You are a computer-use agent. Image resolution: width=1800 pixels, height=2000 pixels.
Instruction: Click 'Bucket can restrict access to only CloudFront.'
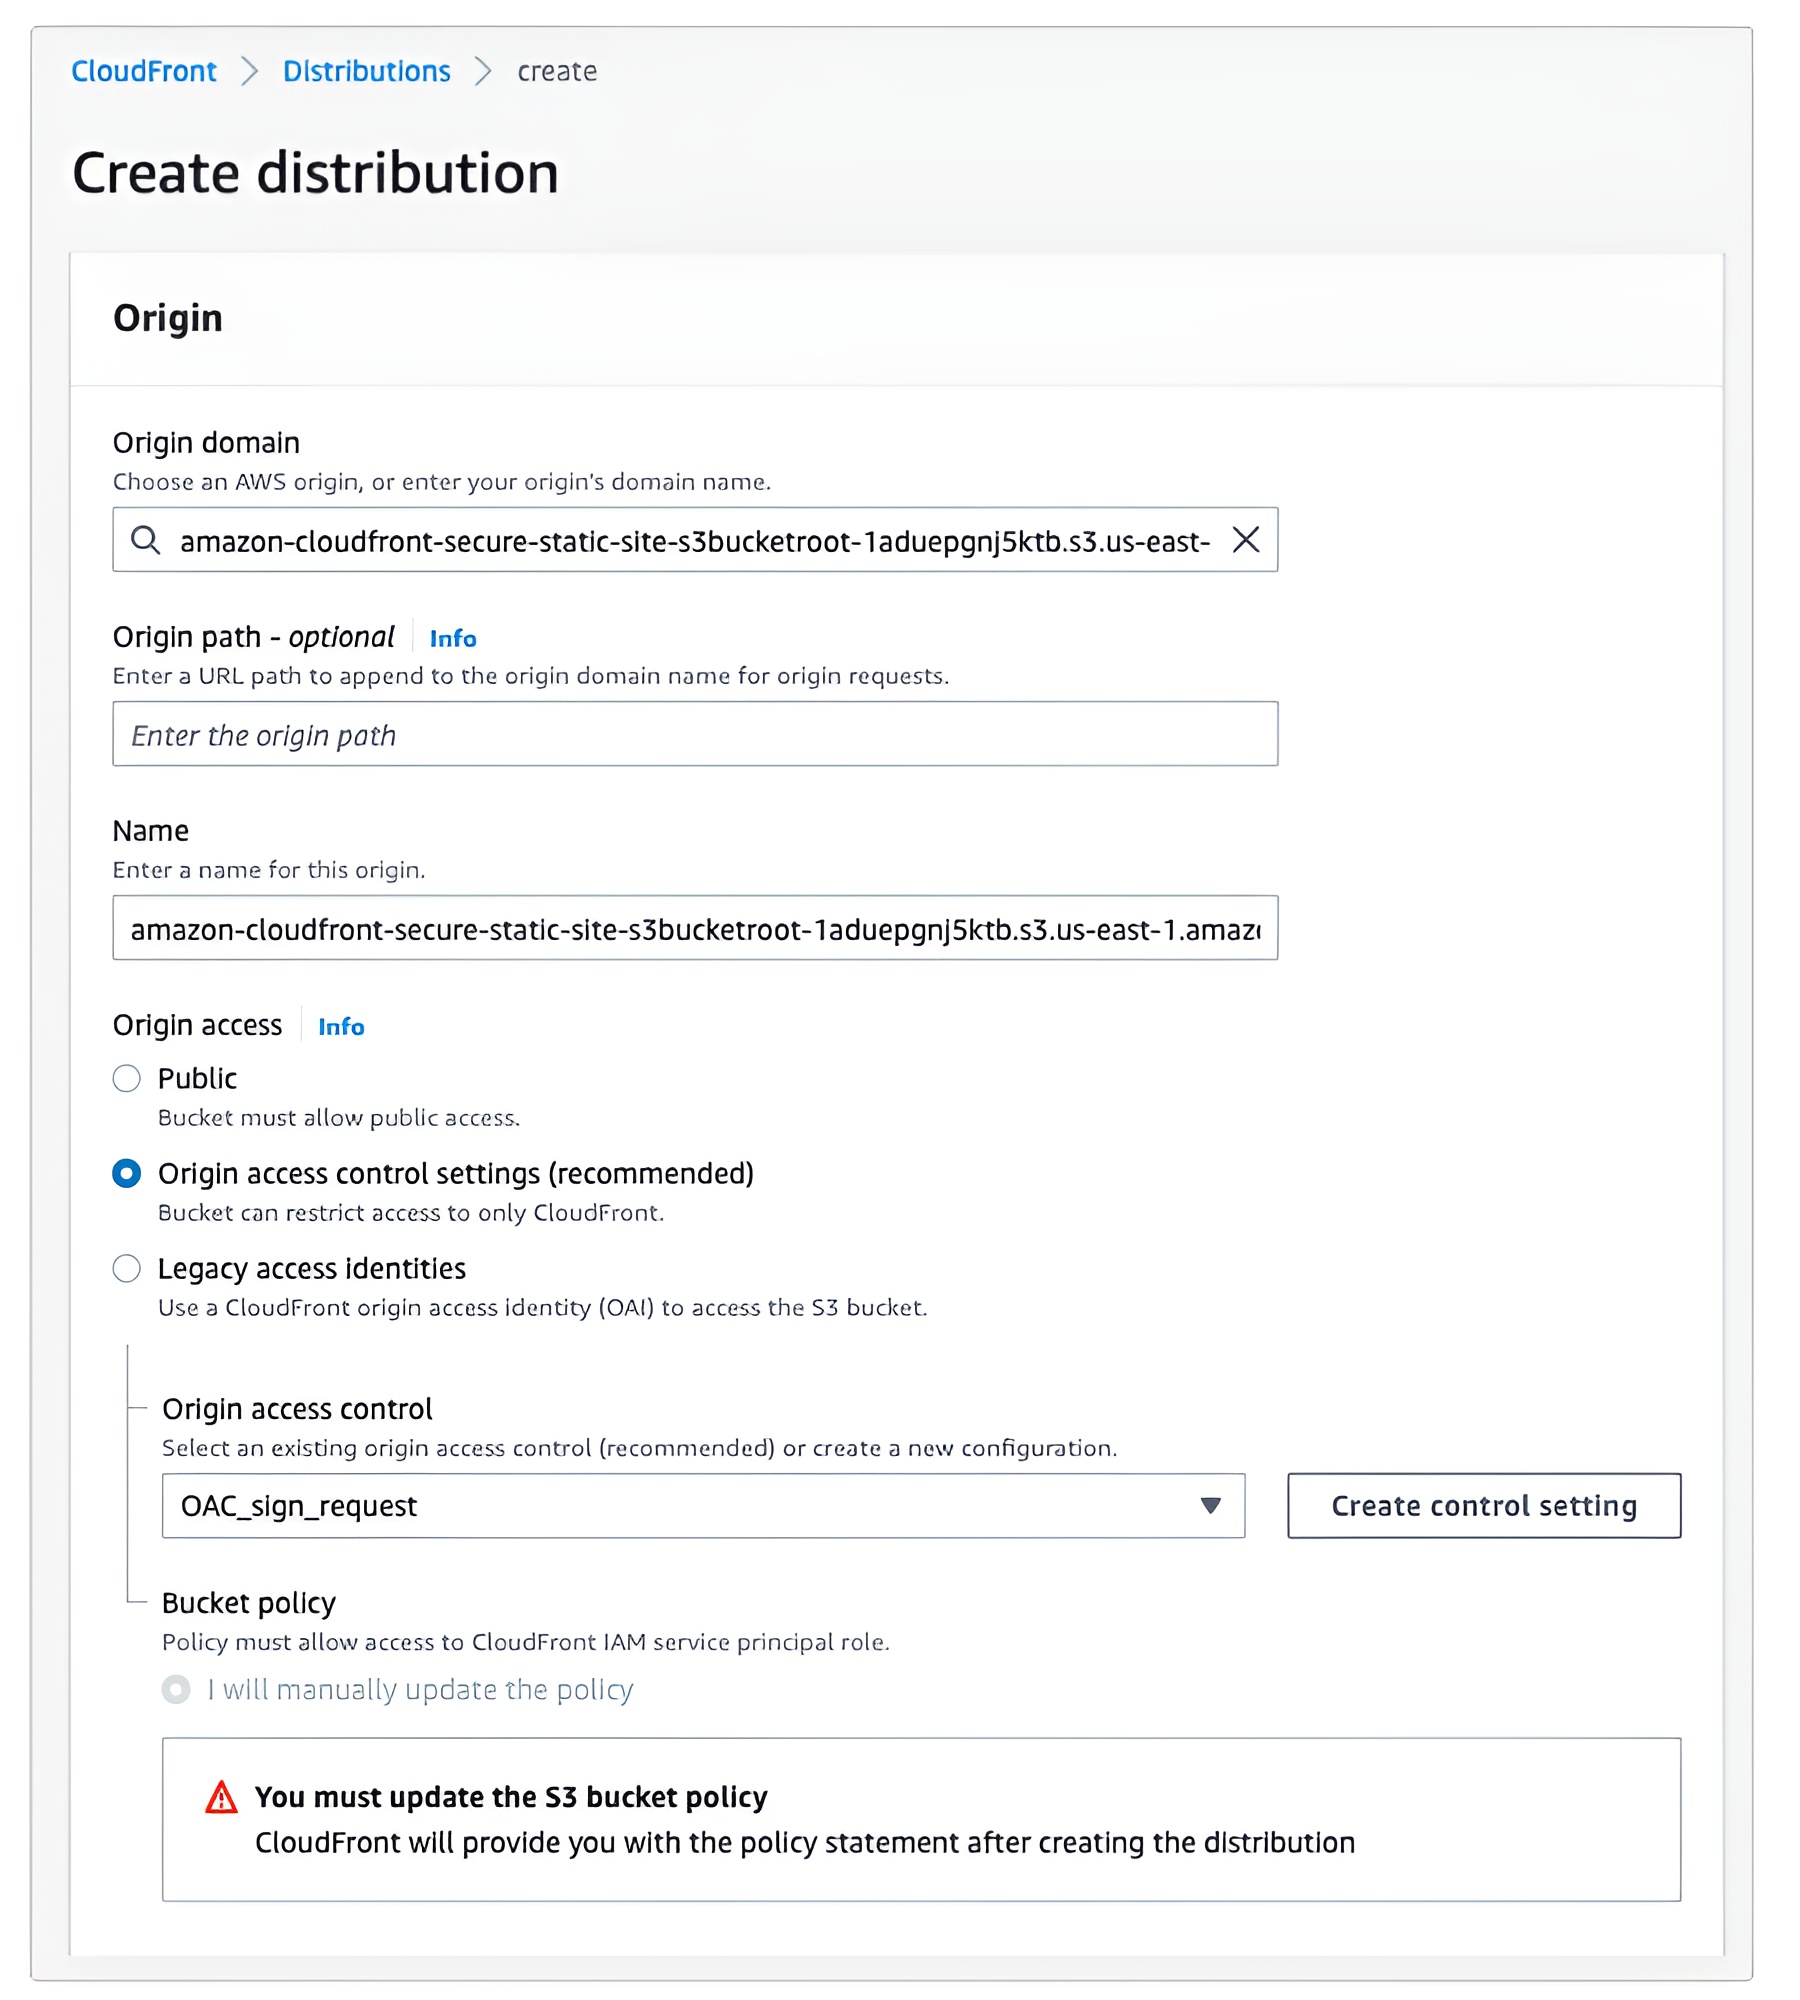411,1212
